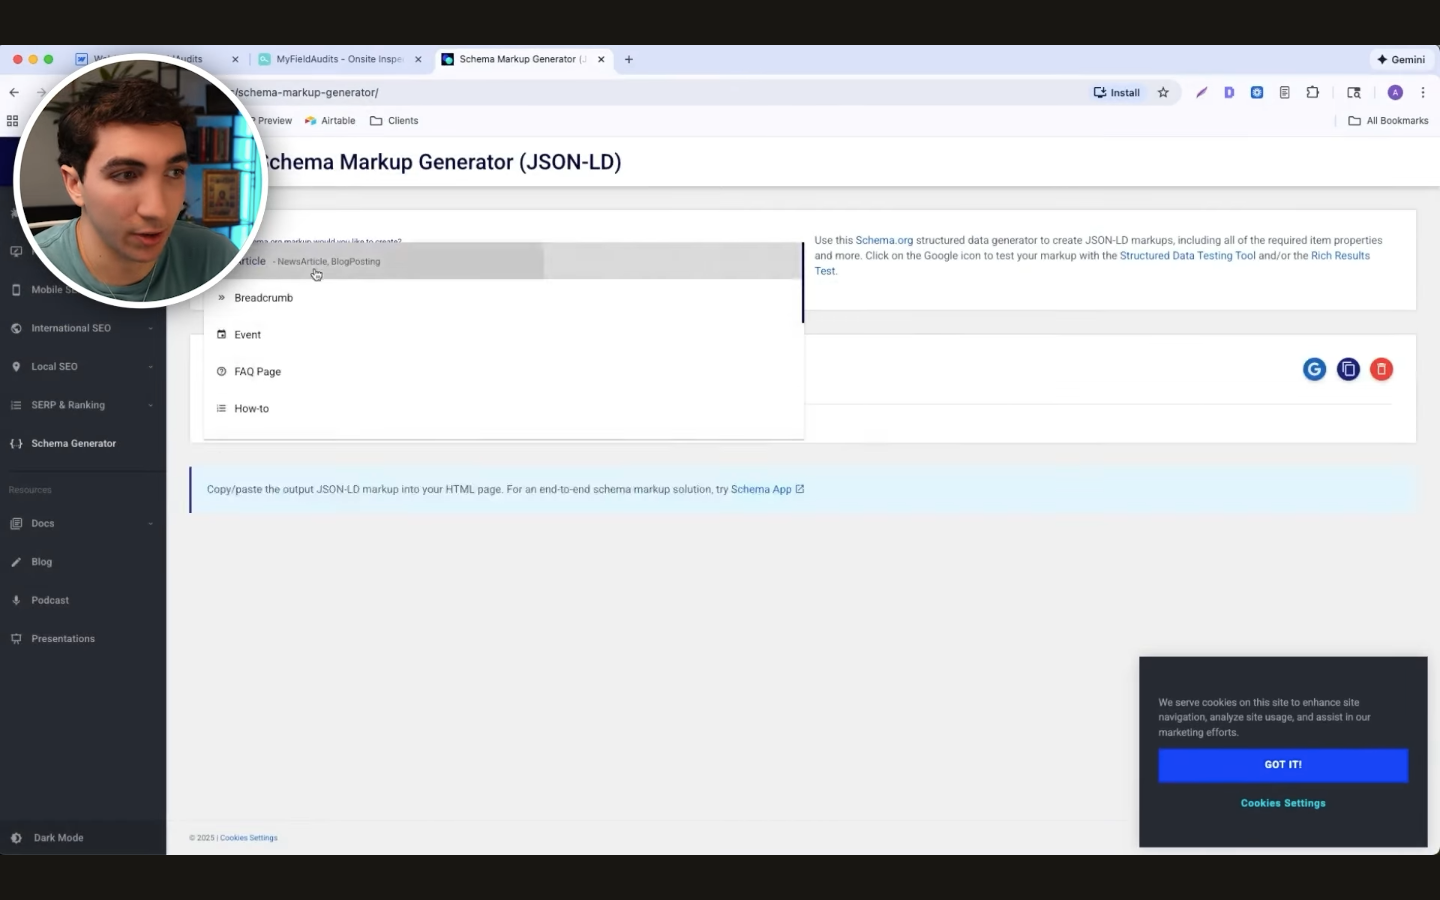Select Event from the schema list
This screenshot has width=1440, height=900.
click(503, 335)
